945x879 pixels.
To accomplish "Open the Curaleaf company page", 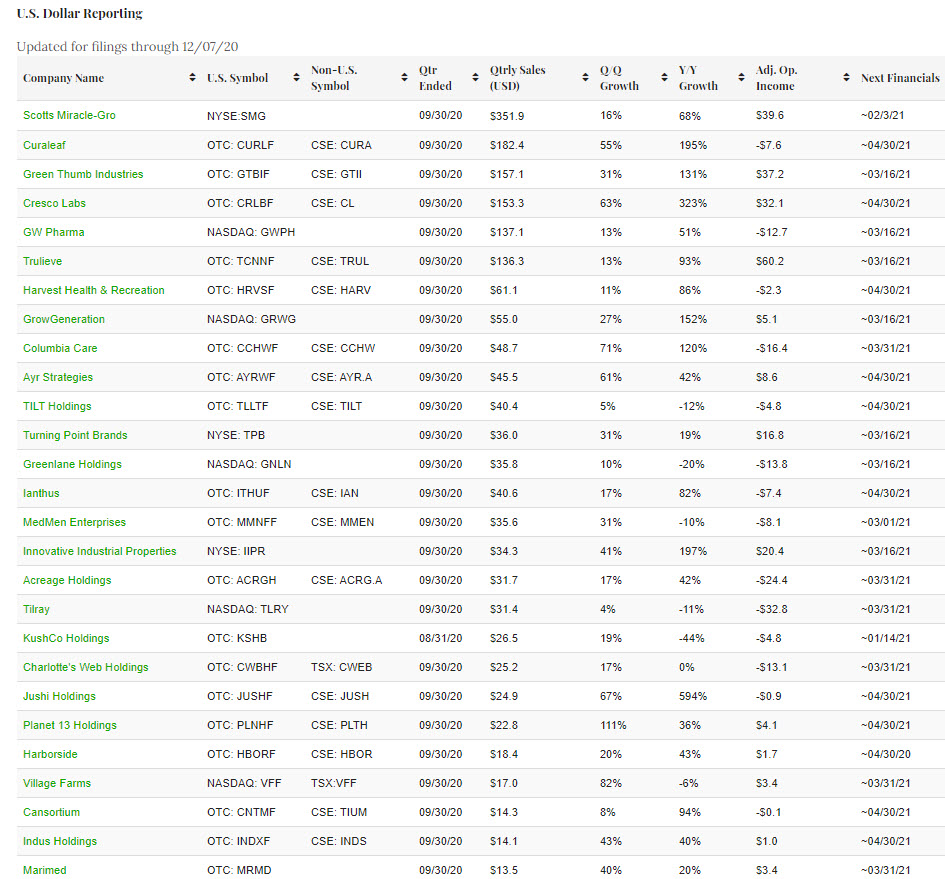I will [45, 145].
